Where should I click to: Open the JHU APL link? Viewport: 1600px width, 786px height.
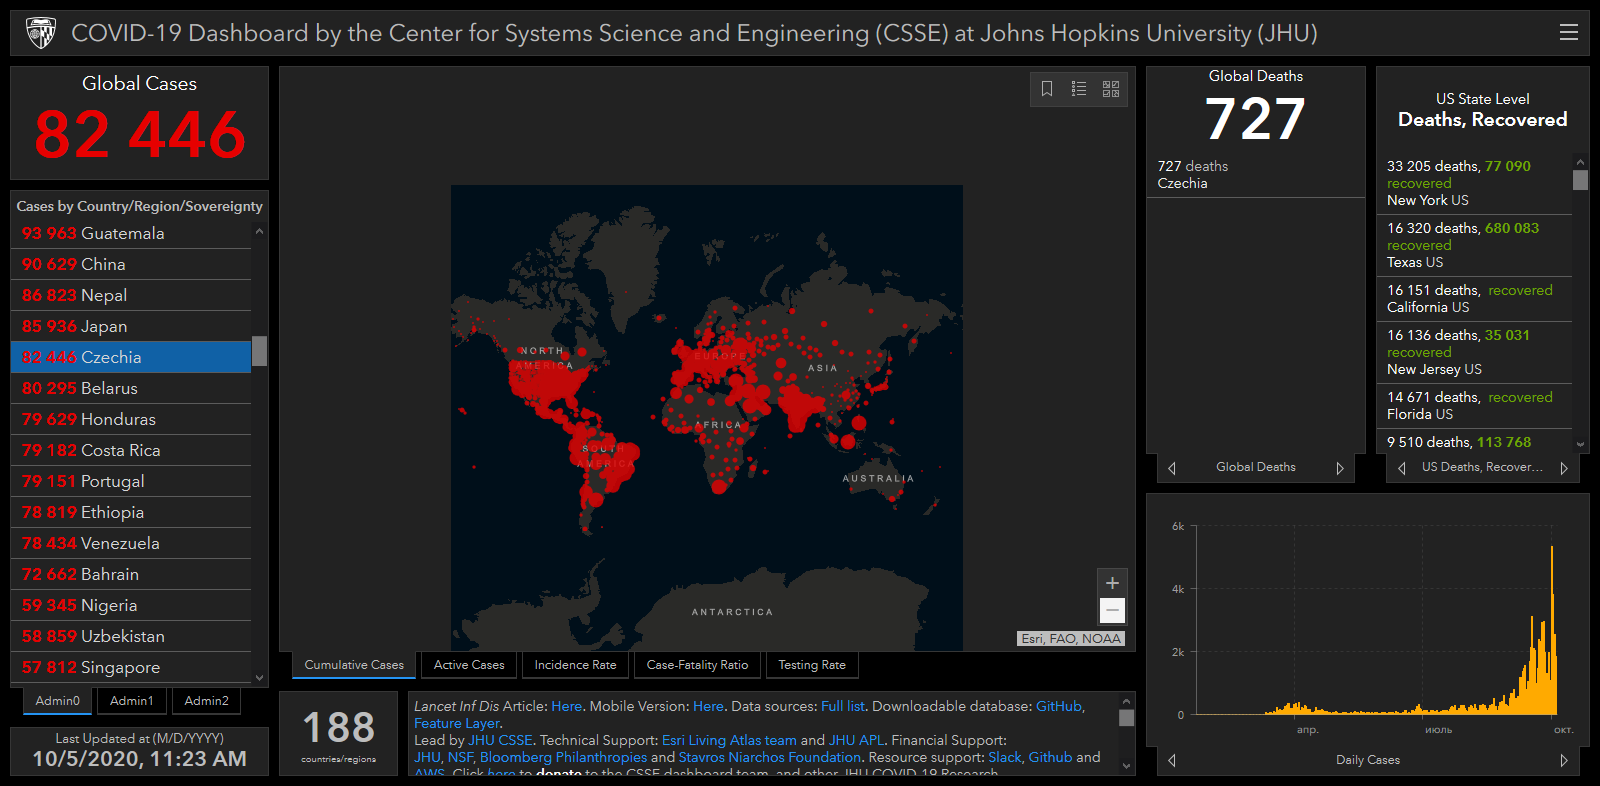(856, 740)
